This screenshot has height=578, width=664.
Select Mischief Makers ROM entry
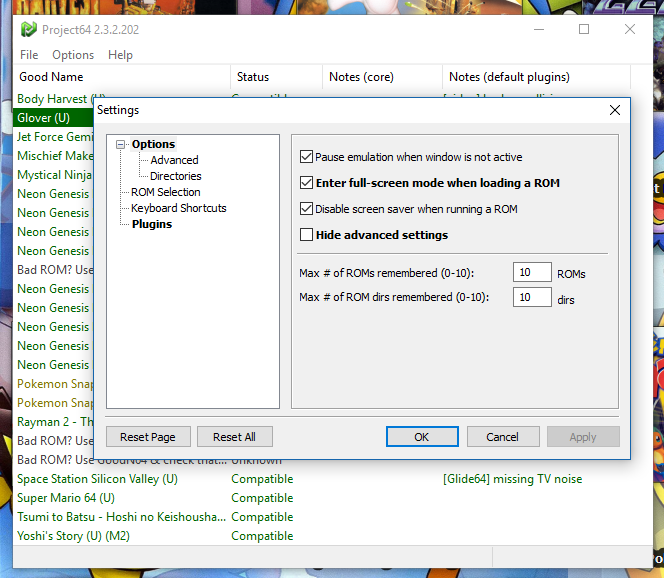pyautogui.click(x=55, y=156)
